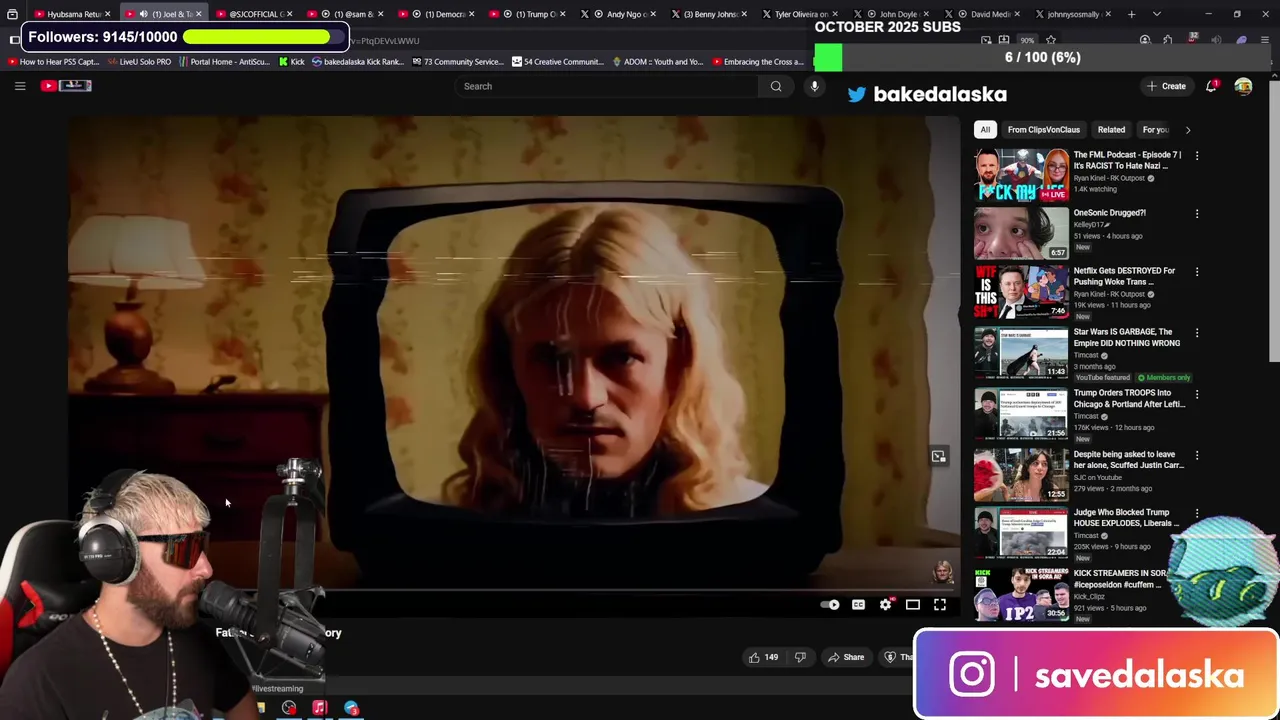Screen dimensions: 1280x720
Task: Activate voice search microphone icon
Action: (x=814, y=86)
